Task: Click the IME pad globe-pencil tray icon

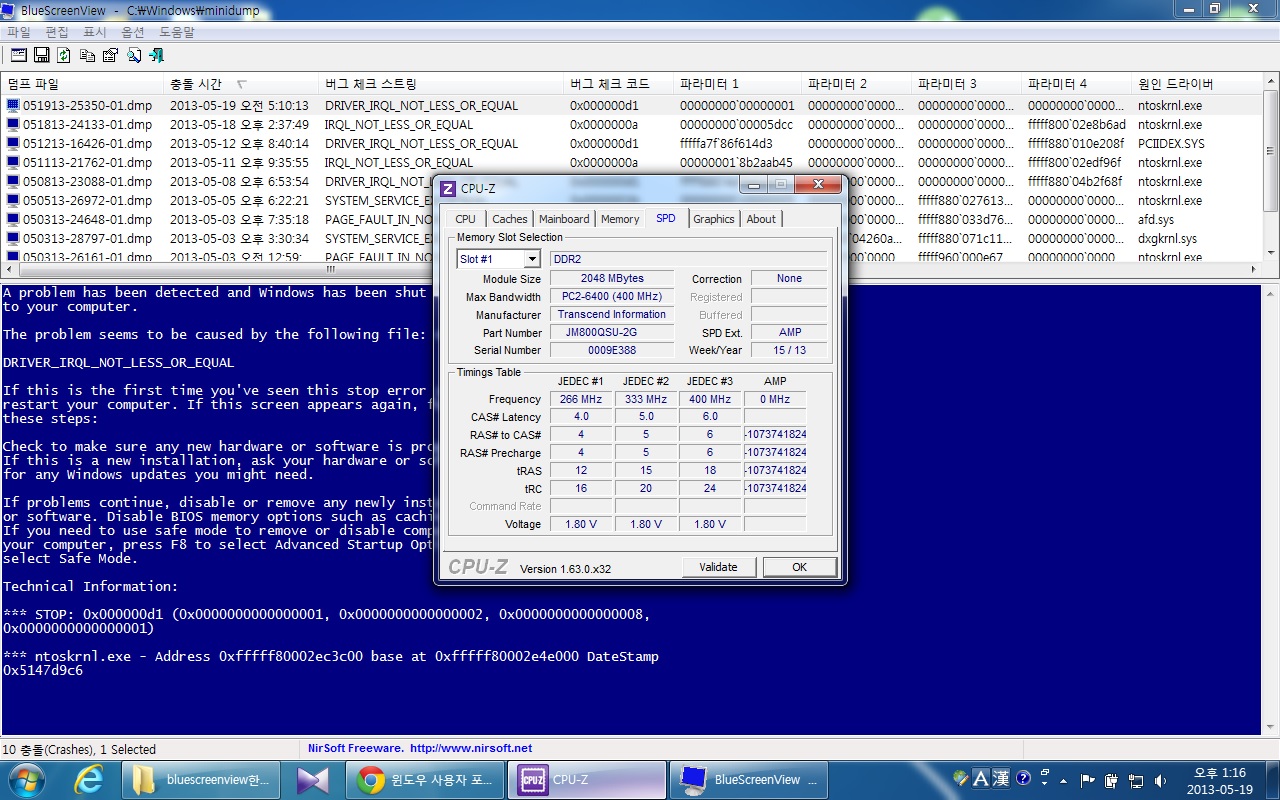Action: click(961, 778)
